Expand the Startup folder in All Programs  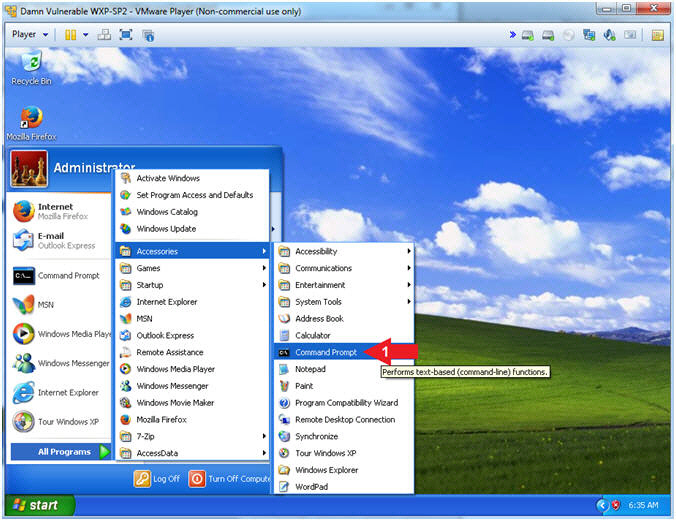193,285
